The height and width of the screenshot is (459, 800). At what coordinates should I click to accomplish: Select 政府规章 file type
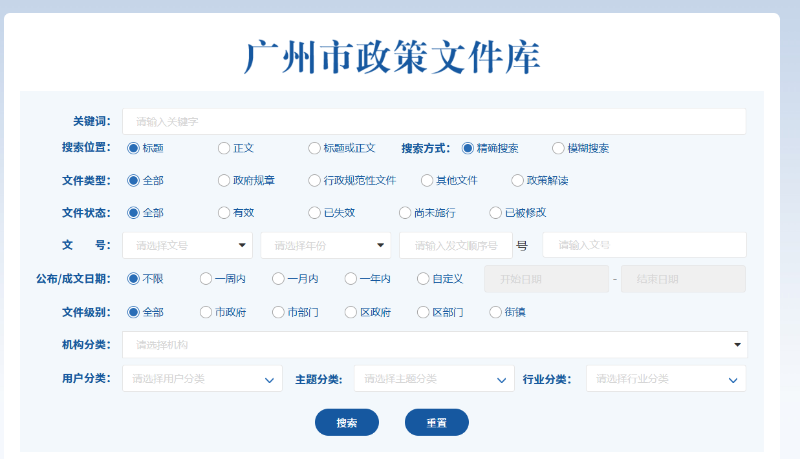(x=224, y=181)
